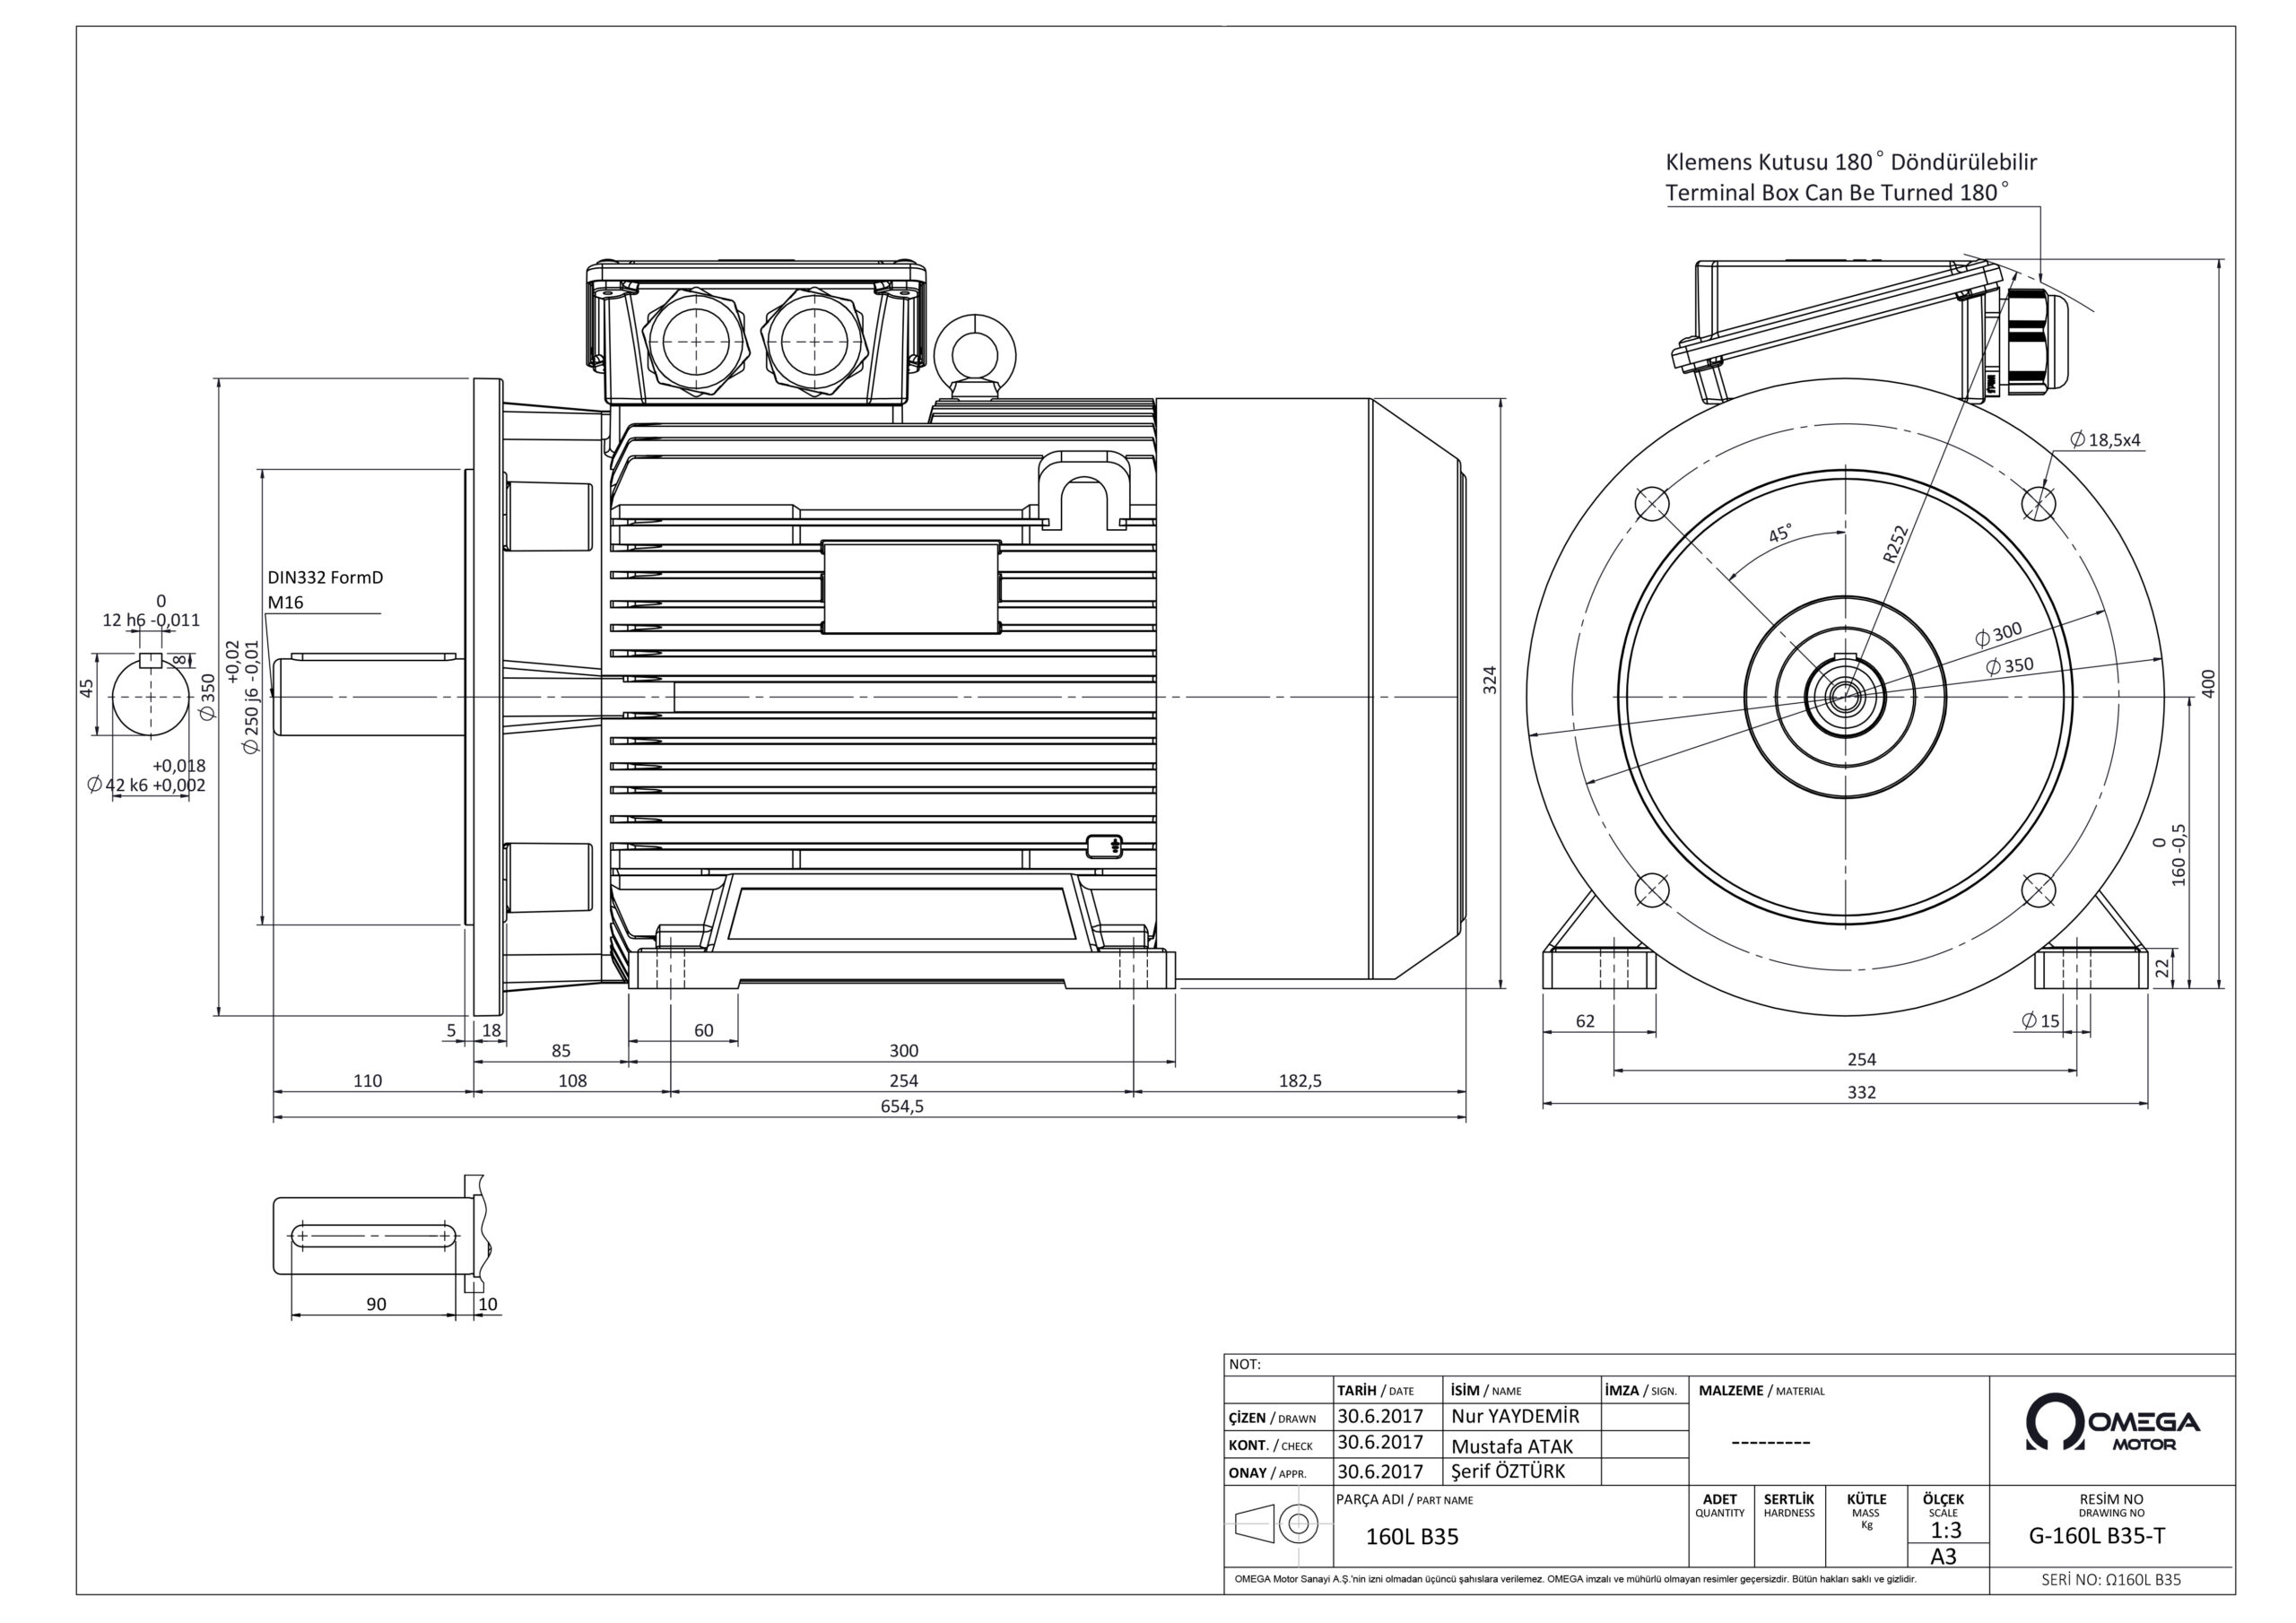Click the 400 overall height dimension

(2209, 683)
